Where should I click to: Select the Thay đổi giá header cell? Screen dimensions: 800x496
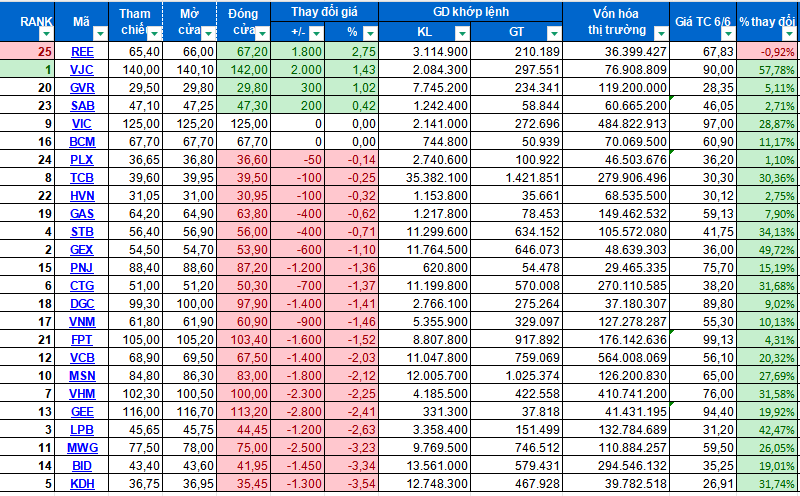[324, 12]
